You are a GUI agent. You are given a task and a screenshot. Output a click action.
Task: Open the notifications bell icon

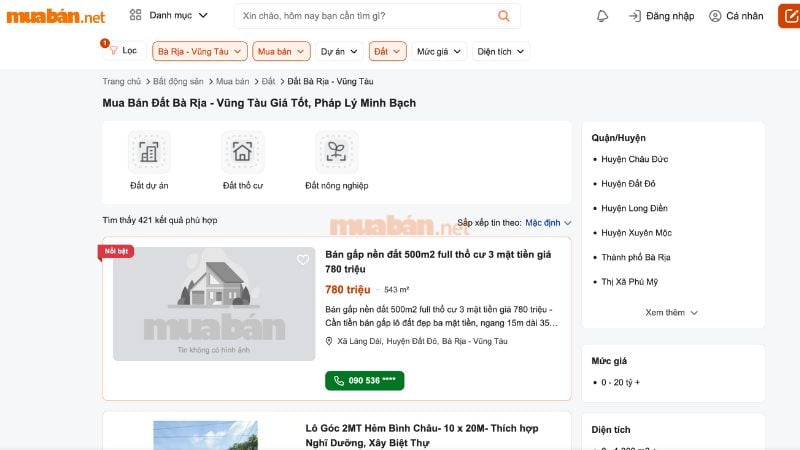click(602, 16)
